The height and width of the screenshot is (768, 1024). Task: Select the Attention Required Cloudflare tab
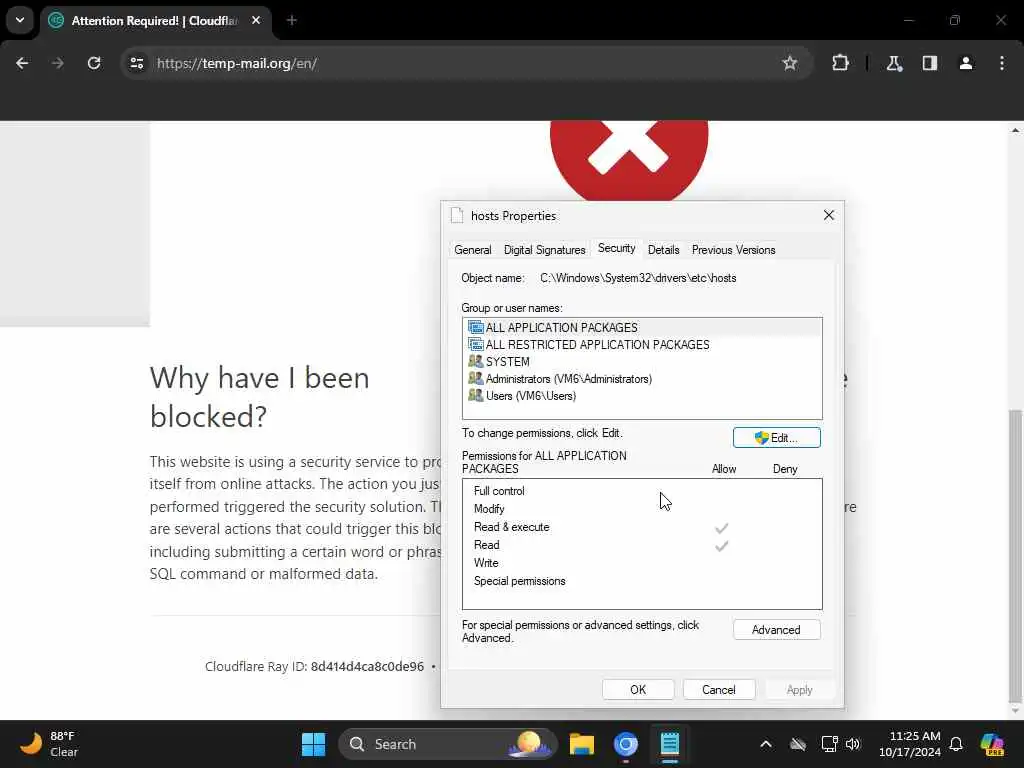coord(155,20)
